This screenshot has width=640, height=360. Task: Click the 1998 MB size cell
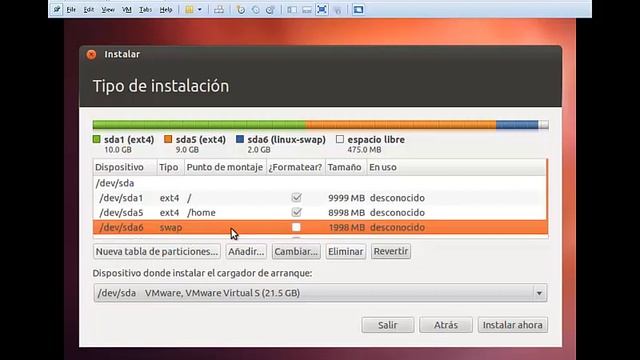(347, 227)
